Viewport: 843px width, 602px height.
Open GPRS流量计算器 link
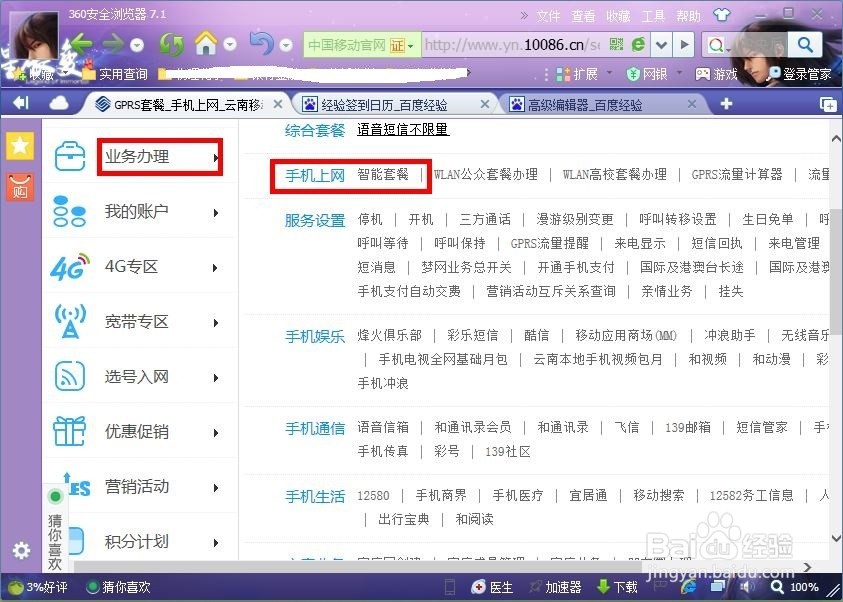pyautogui.click(x=737, y=174)
